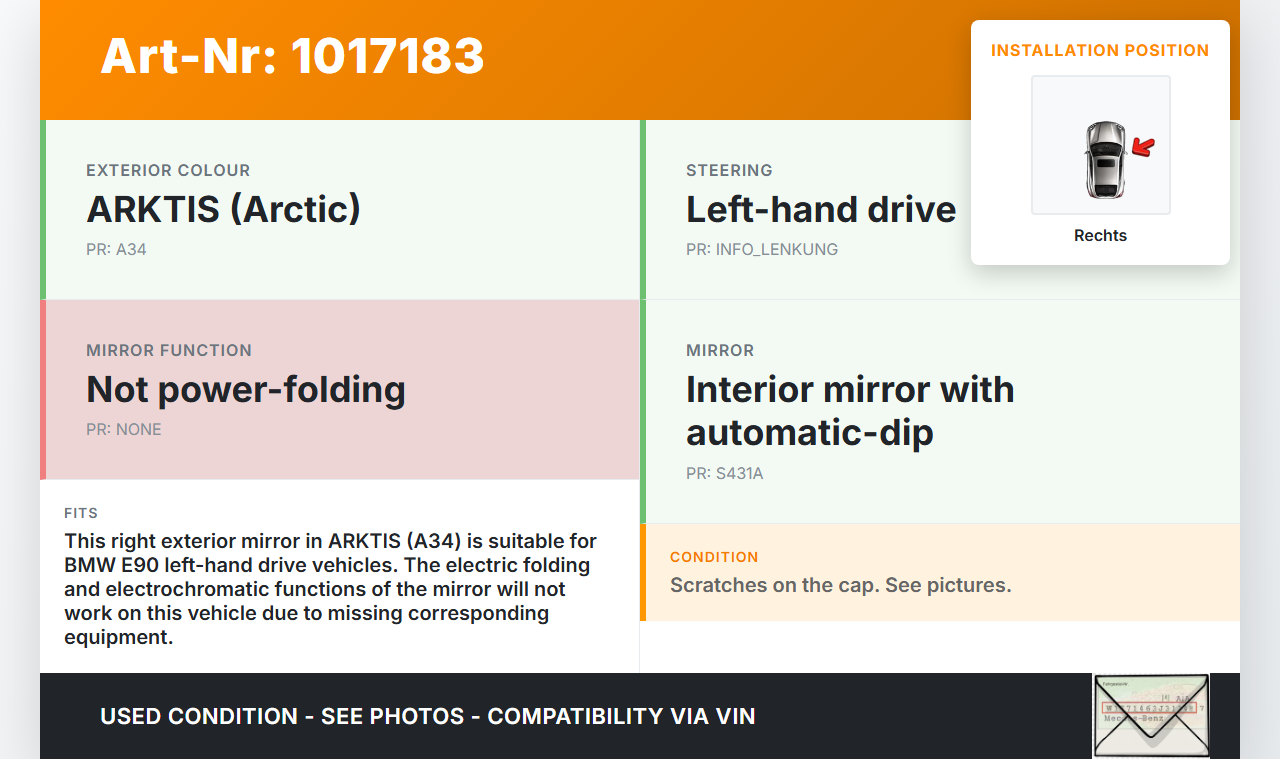Open the envelope VIN image

pos(1151,715)
